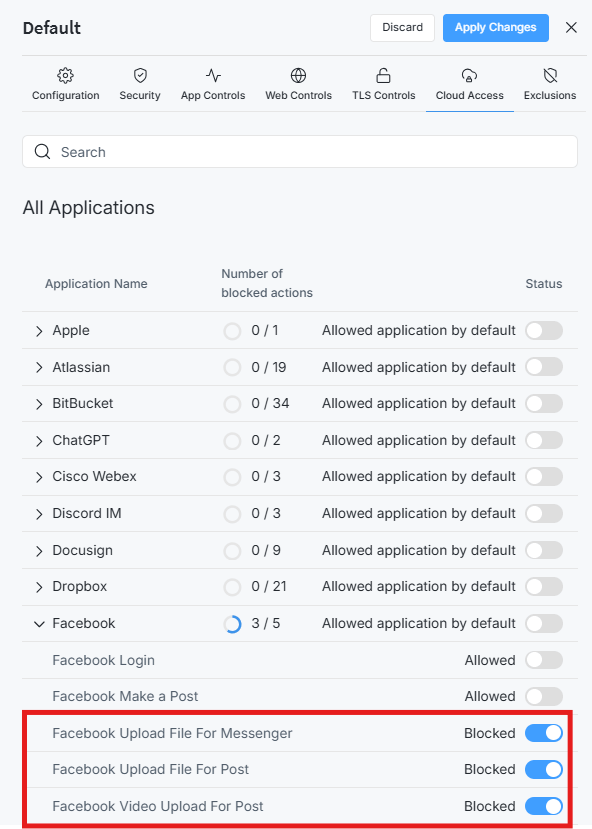Open the TLS Controls tab

[384, 84]
